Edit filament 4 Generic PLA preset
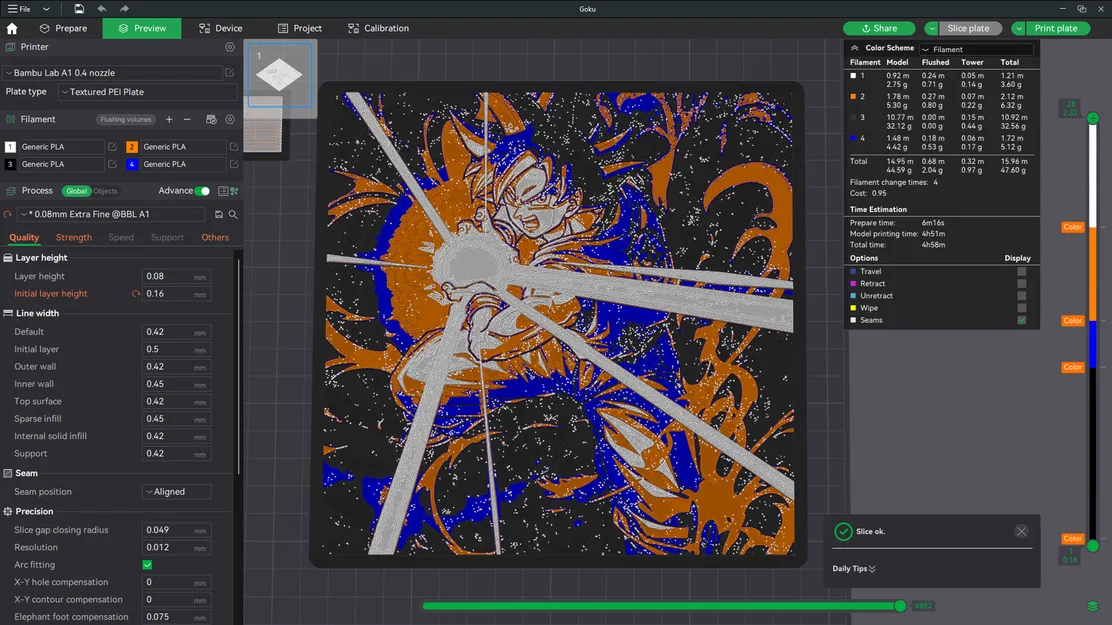Screen dimensions: 1112x625 tap(234, 164)
